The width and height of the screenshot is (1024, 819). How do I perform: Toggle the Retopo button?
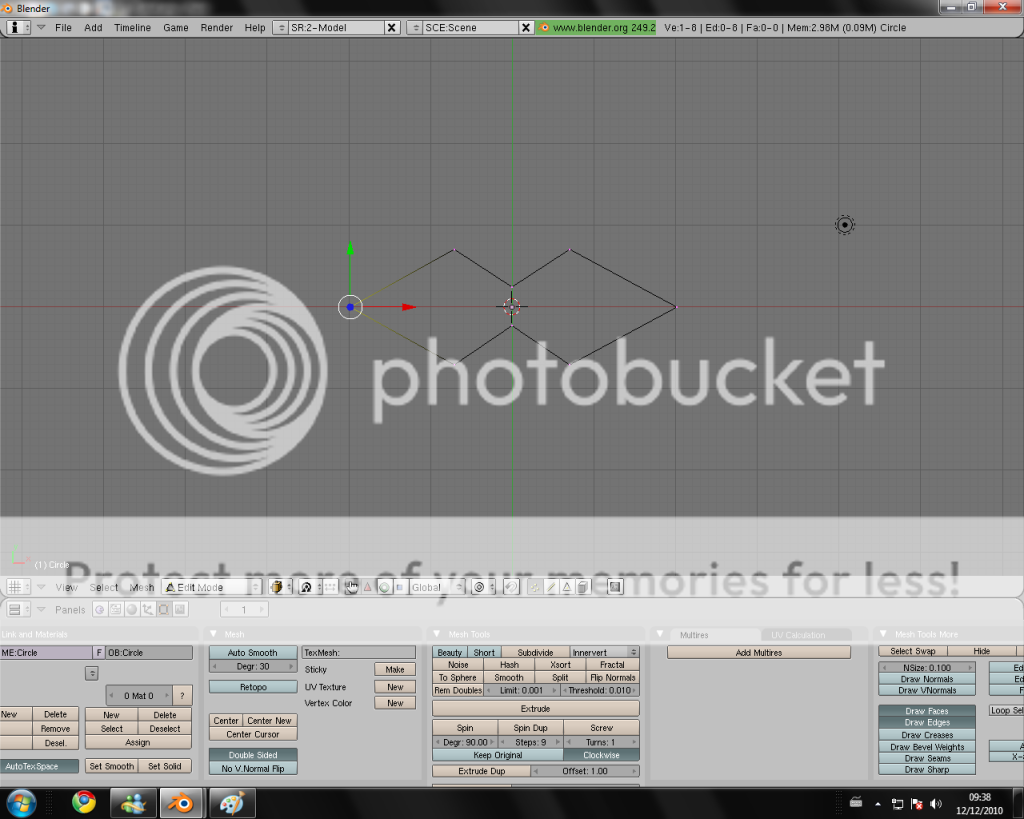point(253,687)
